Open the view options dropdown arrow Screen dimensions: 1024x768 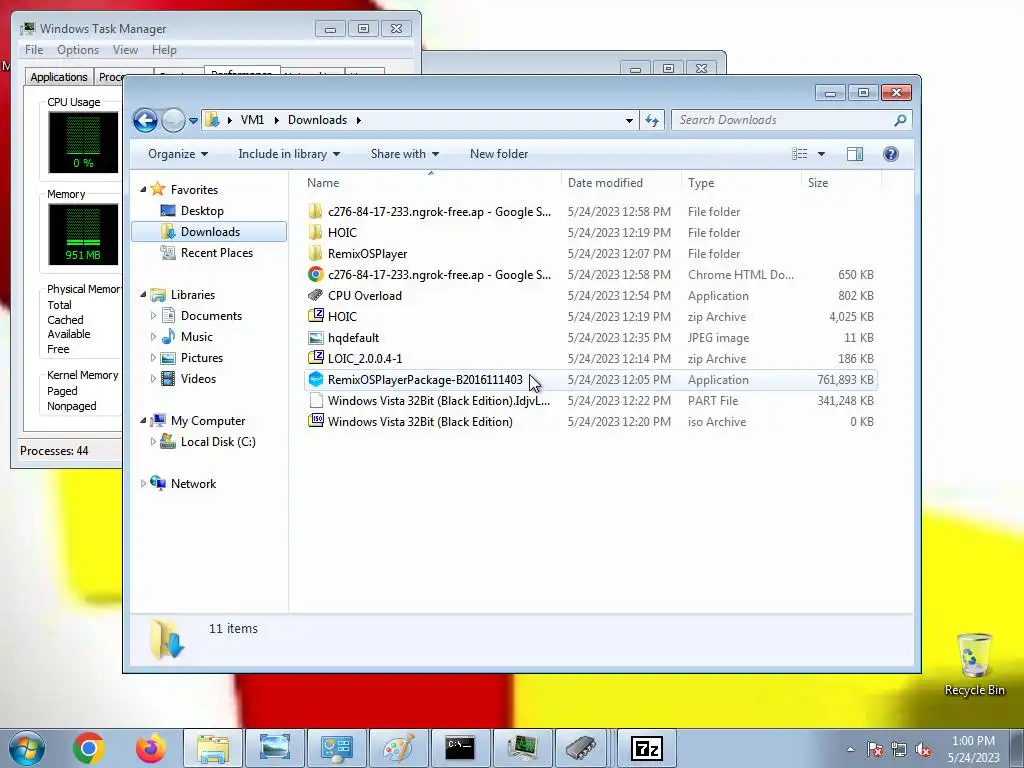point(822,154)
